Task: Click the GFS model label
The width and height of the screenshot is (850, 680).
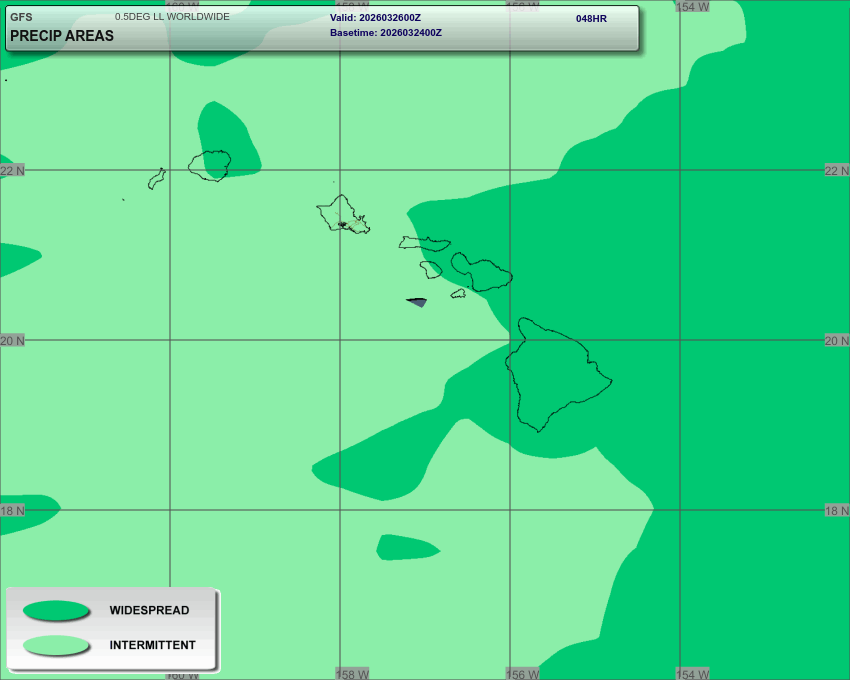Action: pos(21,17)
